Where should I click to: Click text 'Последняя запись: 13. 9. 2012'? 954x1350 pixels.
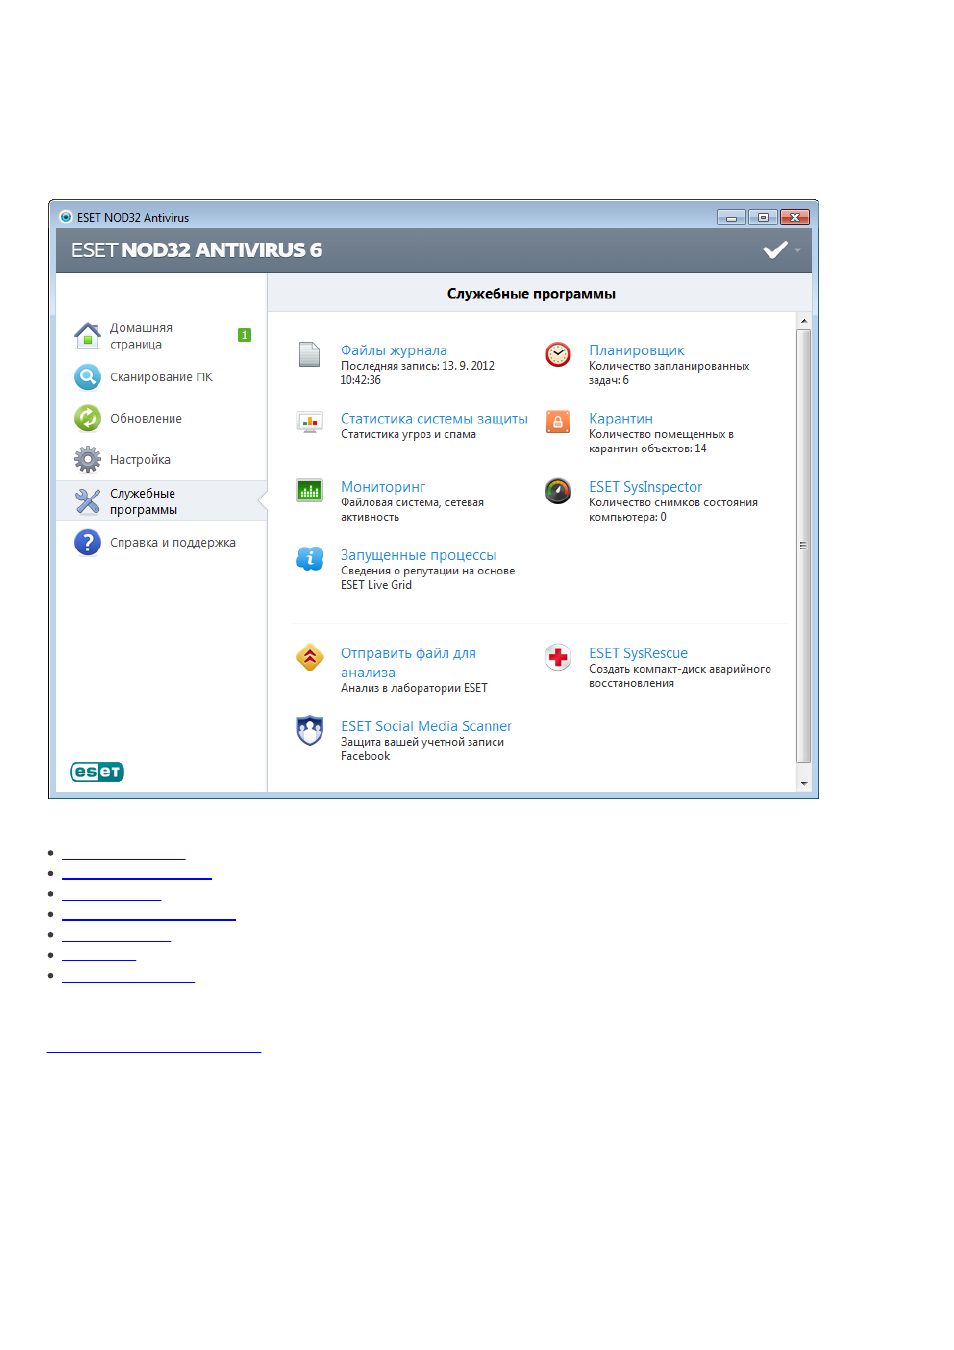click(418, 366)
